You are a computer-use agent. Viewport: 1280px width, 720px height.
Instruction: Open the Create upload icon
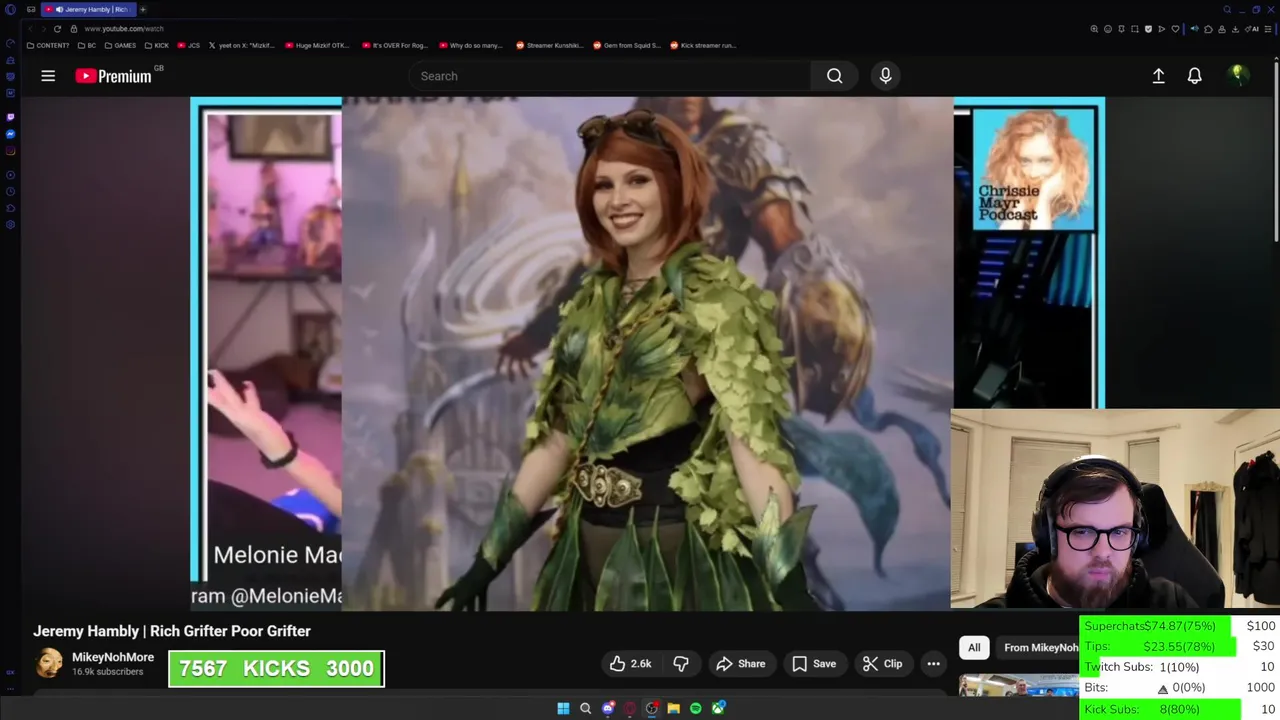tap(1158, 76)
